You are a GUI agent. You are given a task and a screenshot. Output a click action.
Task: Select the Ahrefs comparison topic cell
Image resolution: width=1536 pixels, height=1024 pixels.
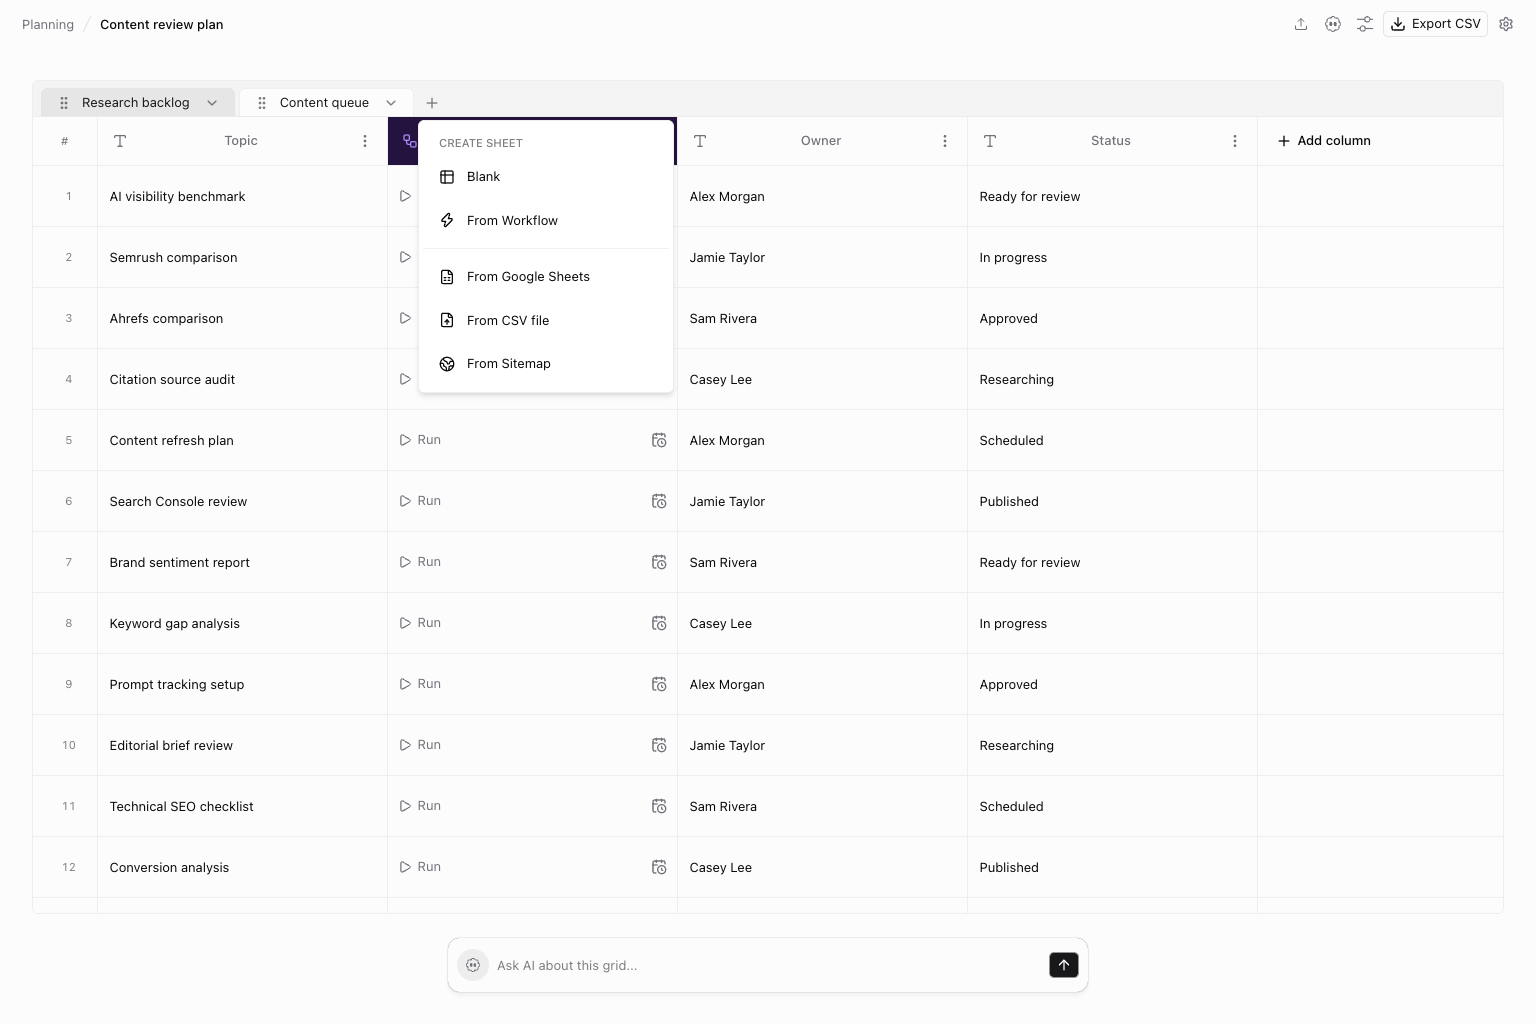pyautogui.click(x=242, y=318)
